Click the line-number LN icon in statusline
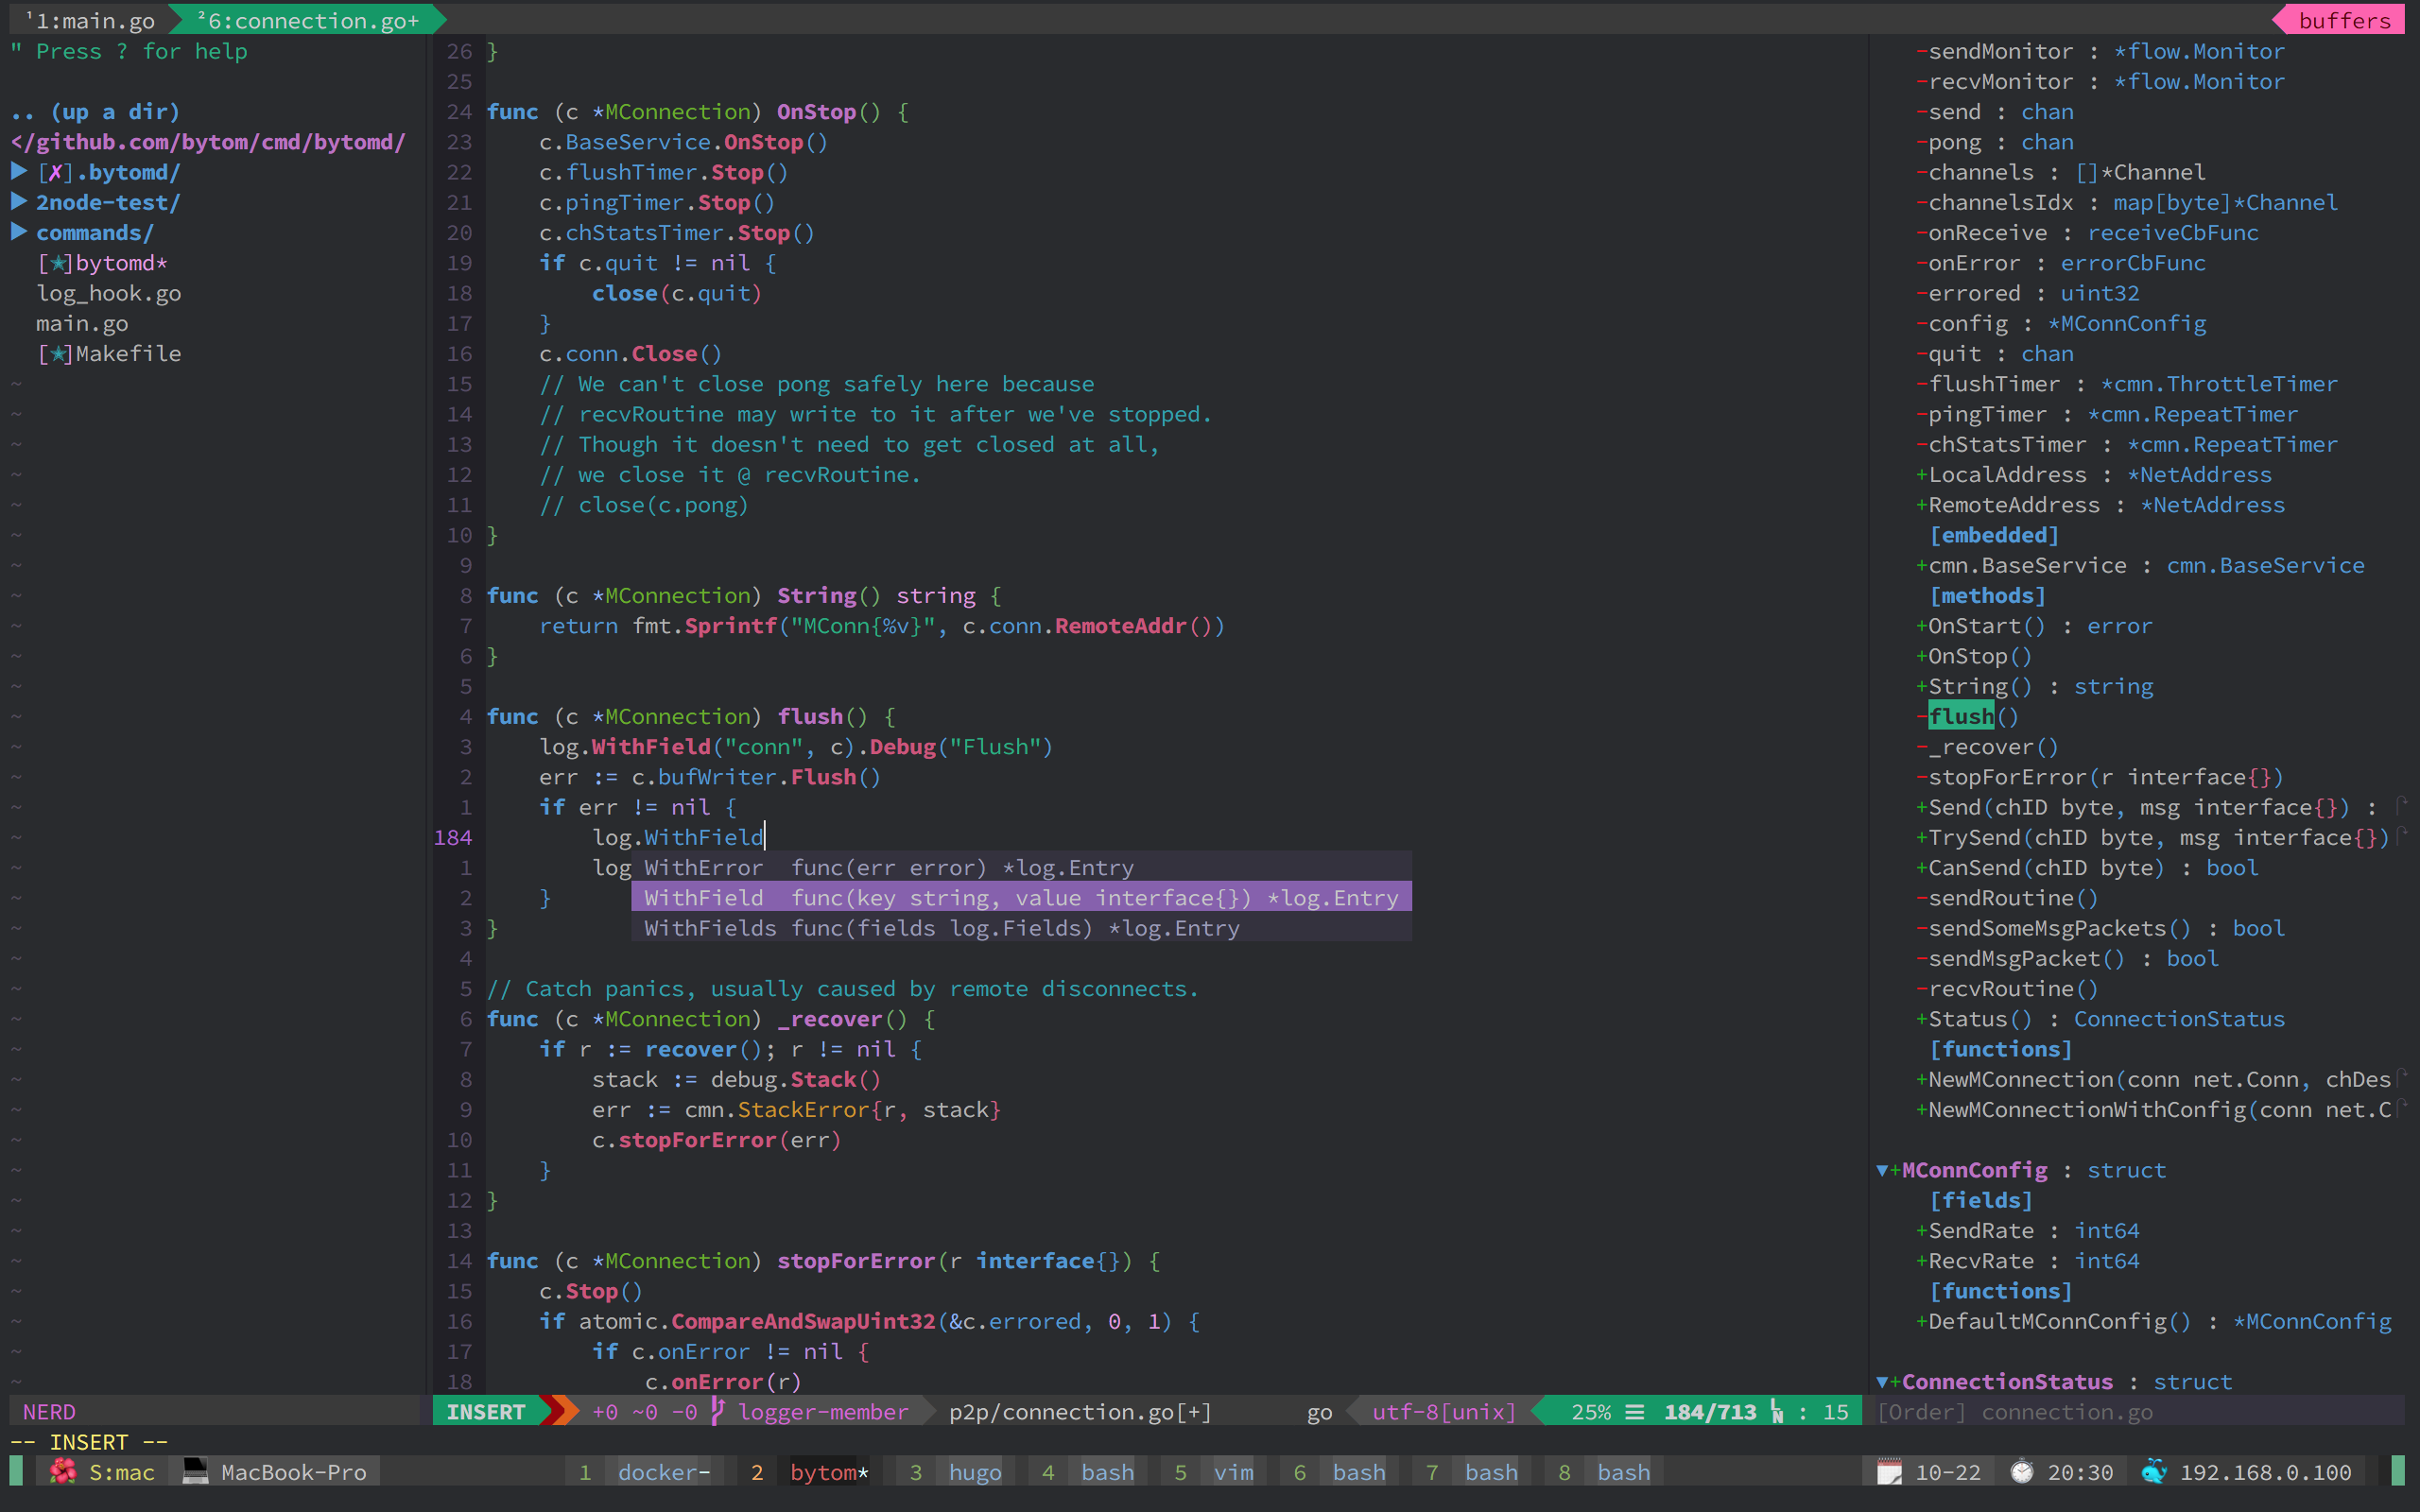2420x1512 pixels. [x=1777, y=1411]
